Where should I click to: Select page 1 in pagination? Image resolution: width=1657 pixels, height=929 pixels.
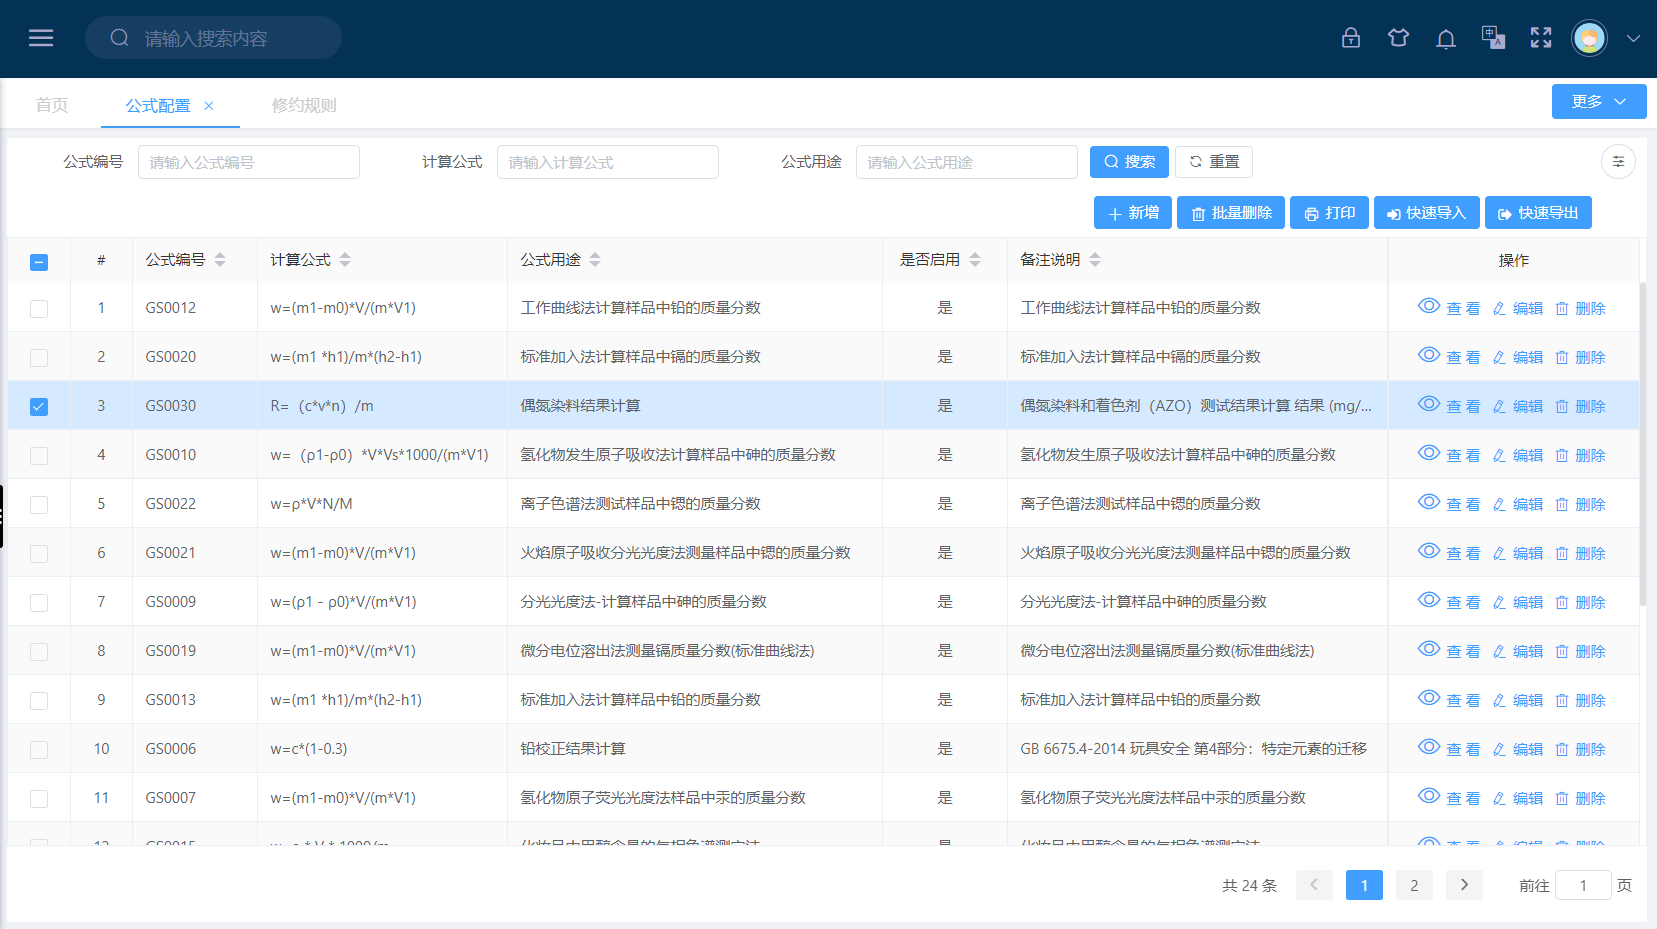(x=1364, y=885)
